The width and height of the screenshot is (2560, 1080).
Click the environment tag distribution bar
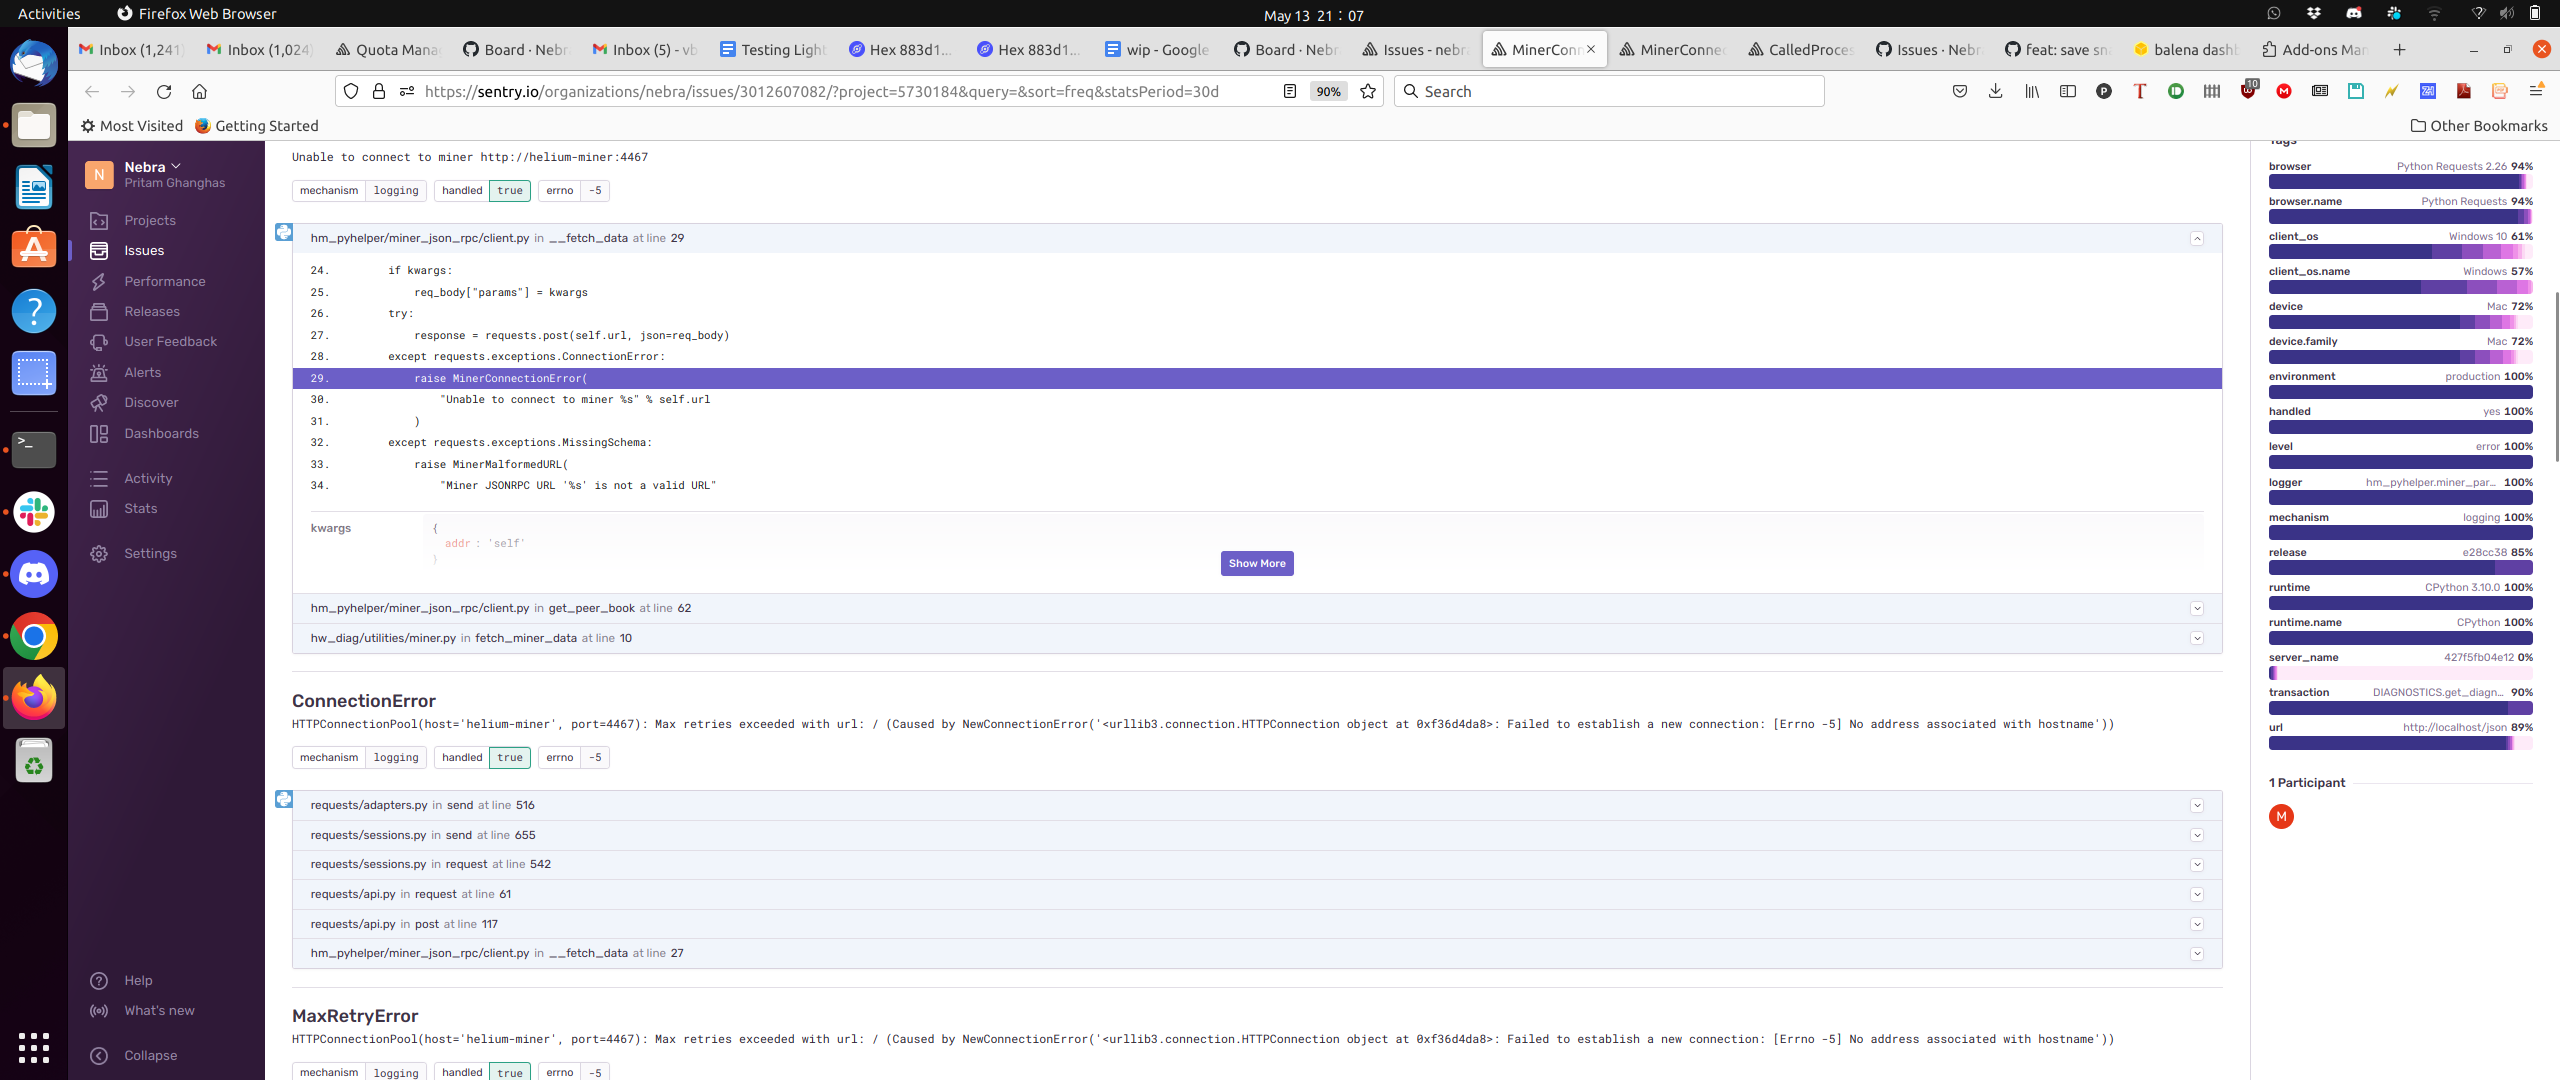coord(2400,392)
